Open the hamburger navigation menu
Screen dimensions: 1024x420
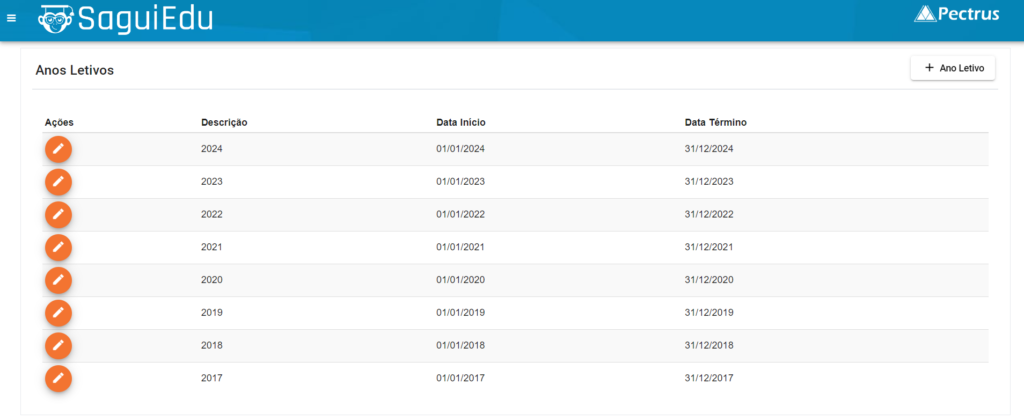click(x=12, y=18)
